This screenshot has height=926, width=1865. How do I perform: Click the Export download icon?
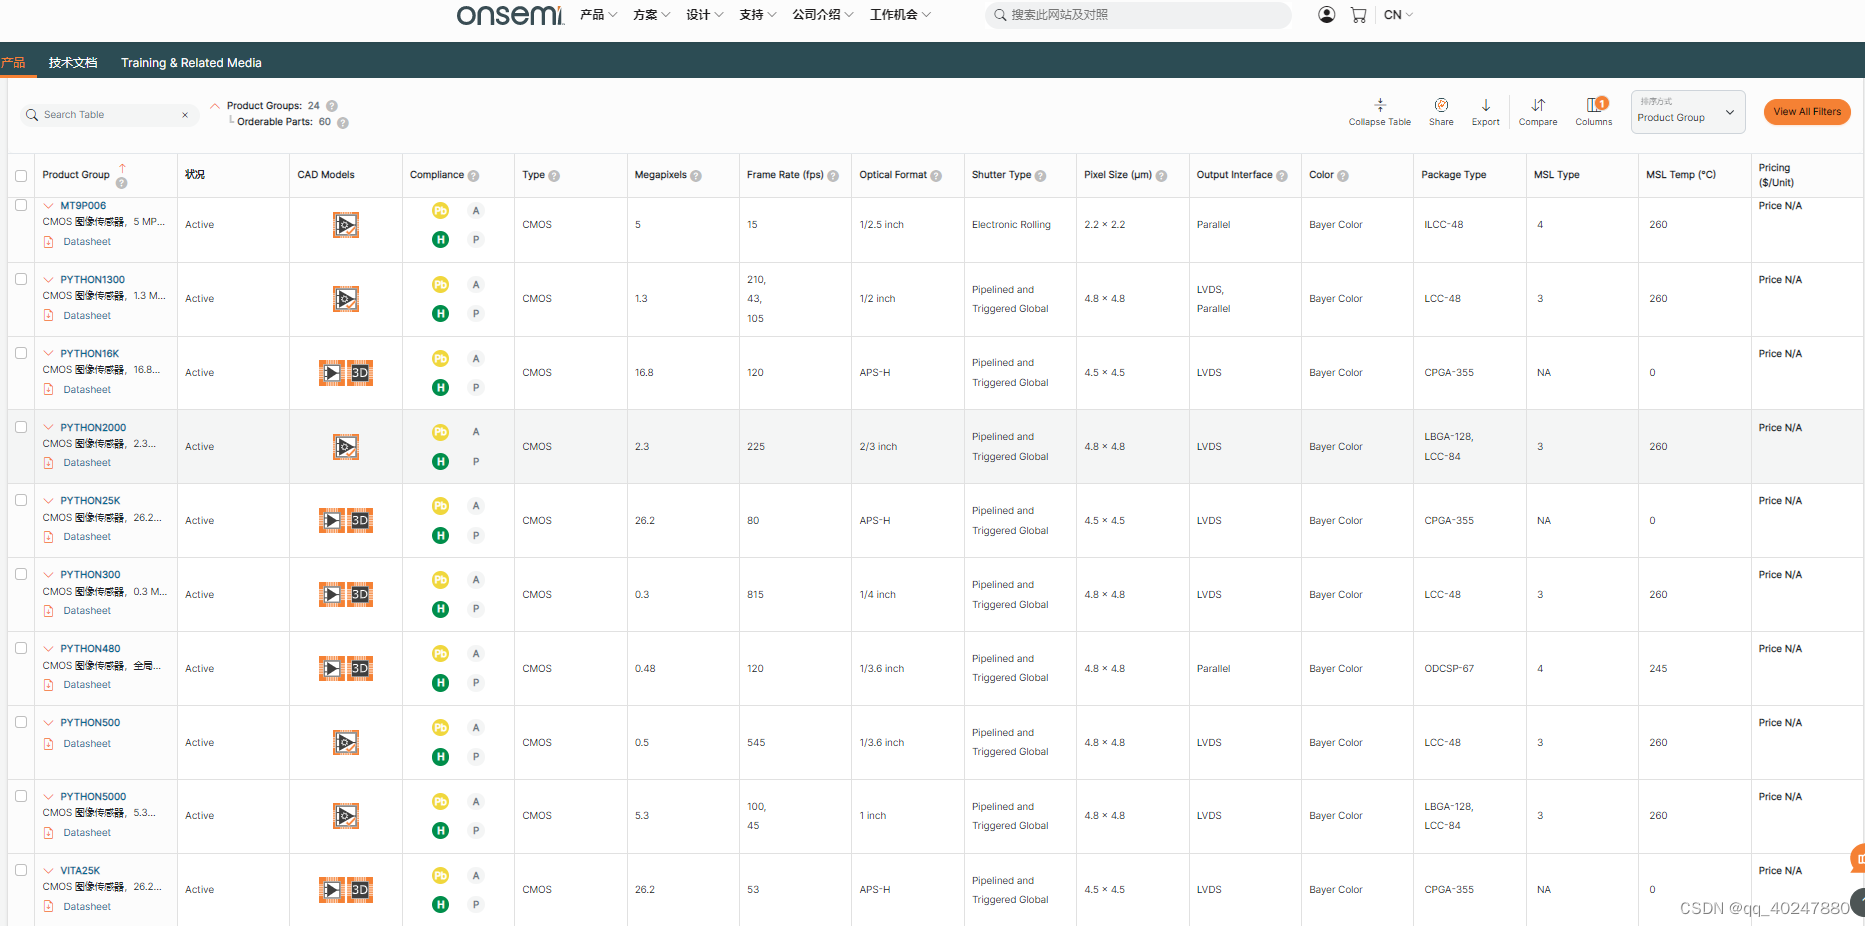[1486, 105]
